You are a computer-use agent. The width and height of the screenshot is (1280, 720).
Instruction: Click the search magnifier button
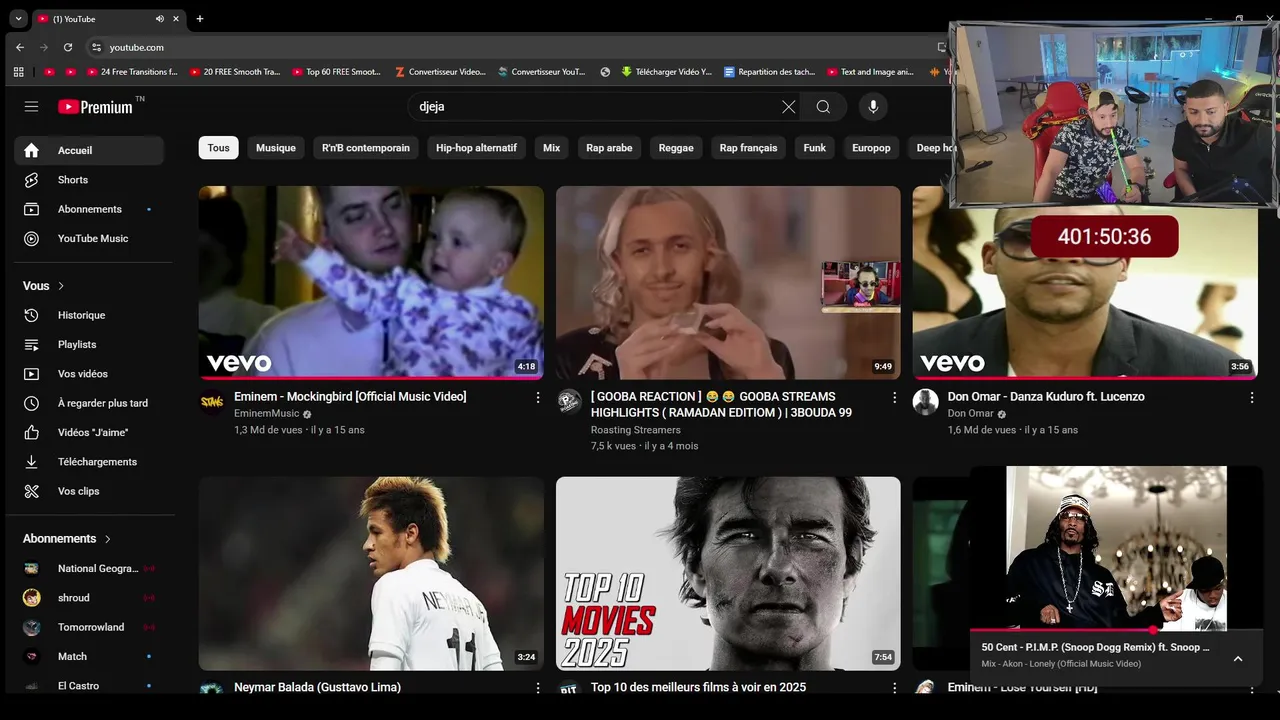tap(823, 107)
